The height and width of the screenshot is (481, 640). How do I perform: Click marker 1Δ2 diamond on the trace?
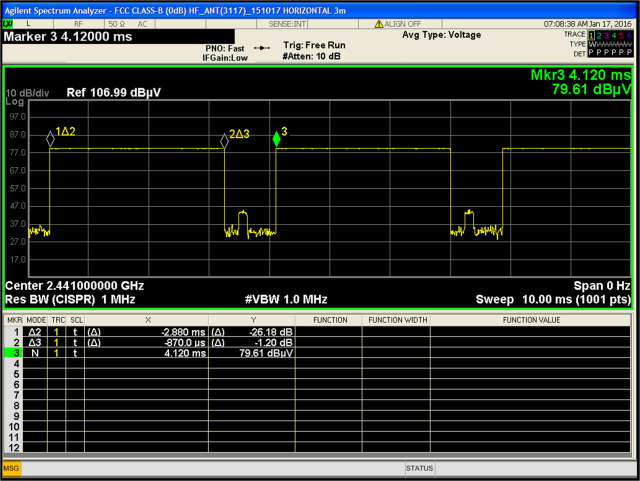click(x=50, y=139)
